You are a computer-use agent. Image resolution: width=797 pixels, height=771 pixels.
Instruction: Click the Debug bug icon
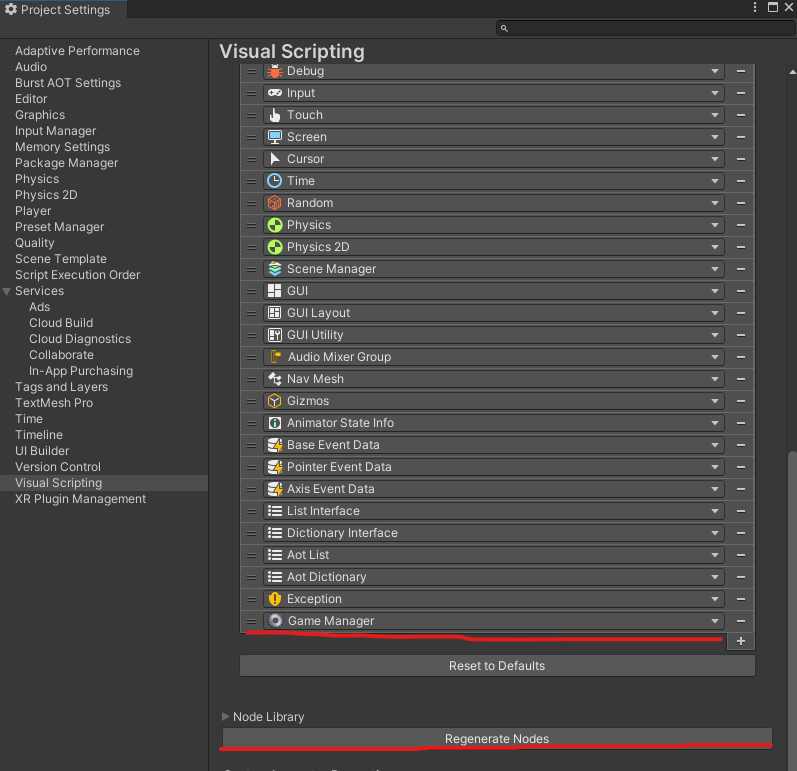[x=274, y=71]
